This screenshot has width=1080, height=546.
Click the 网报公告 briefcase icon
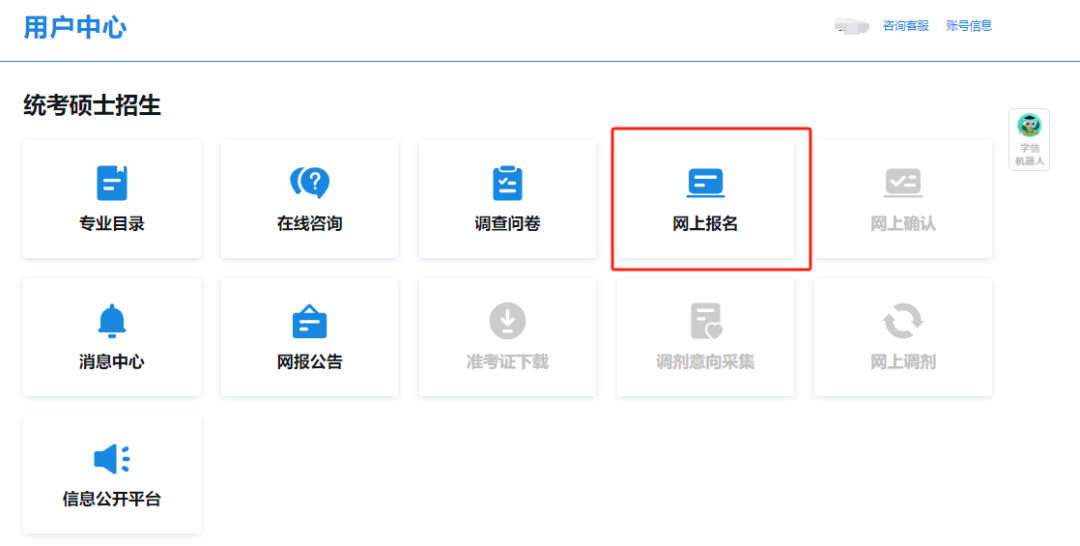coord(310,321)
